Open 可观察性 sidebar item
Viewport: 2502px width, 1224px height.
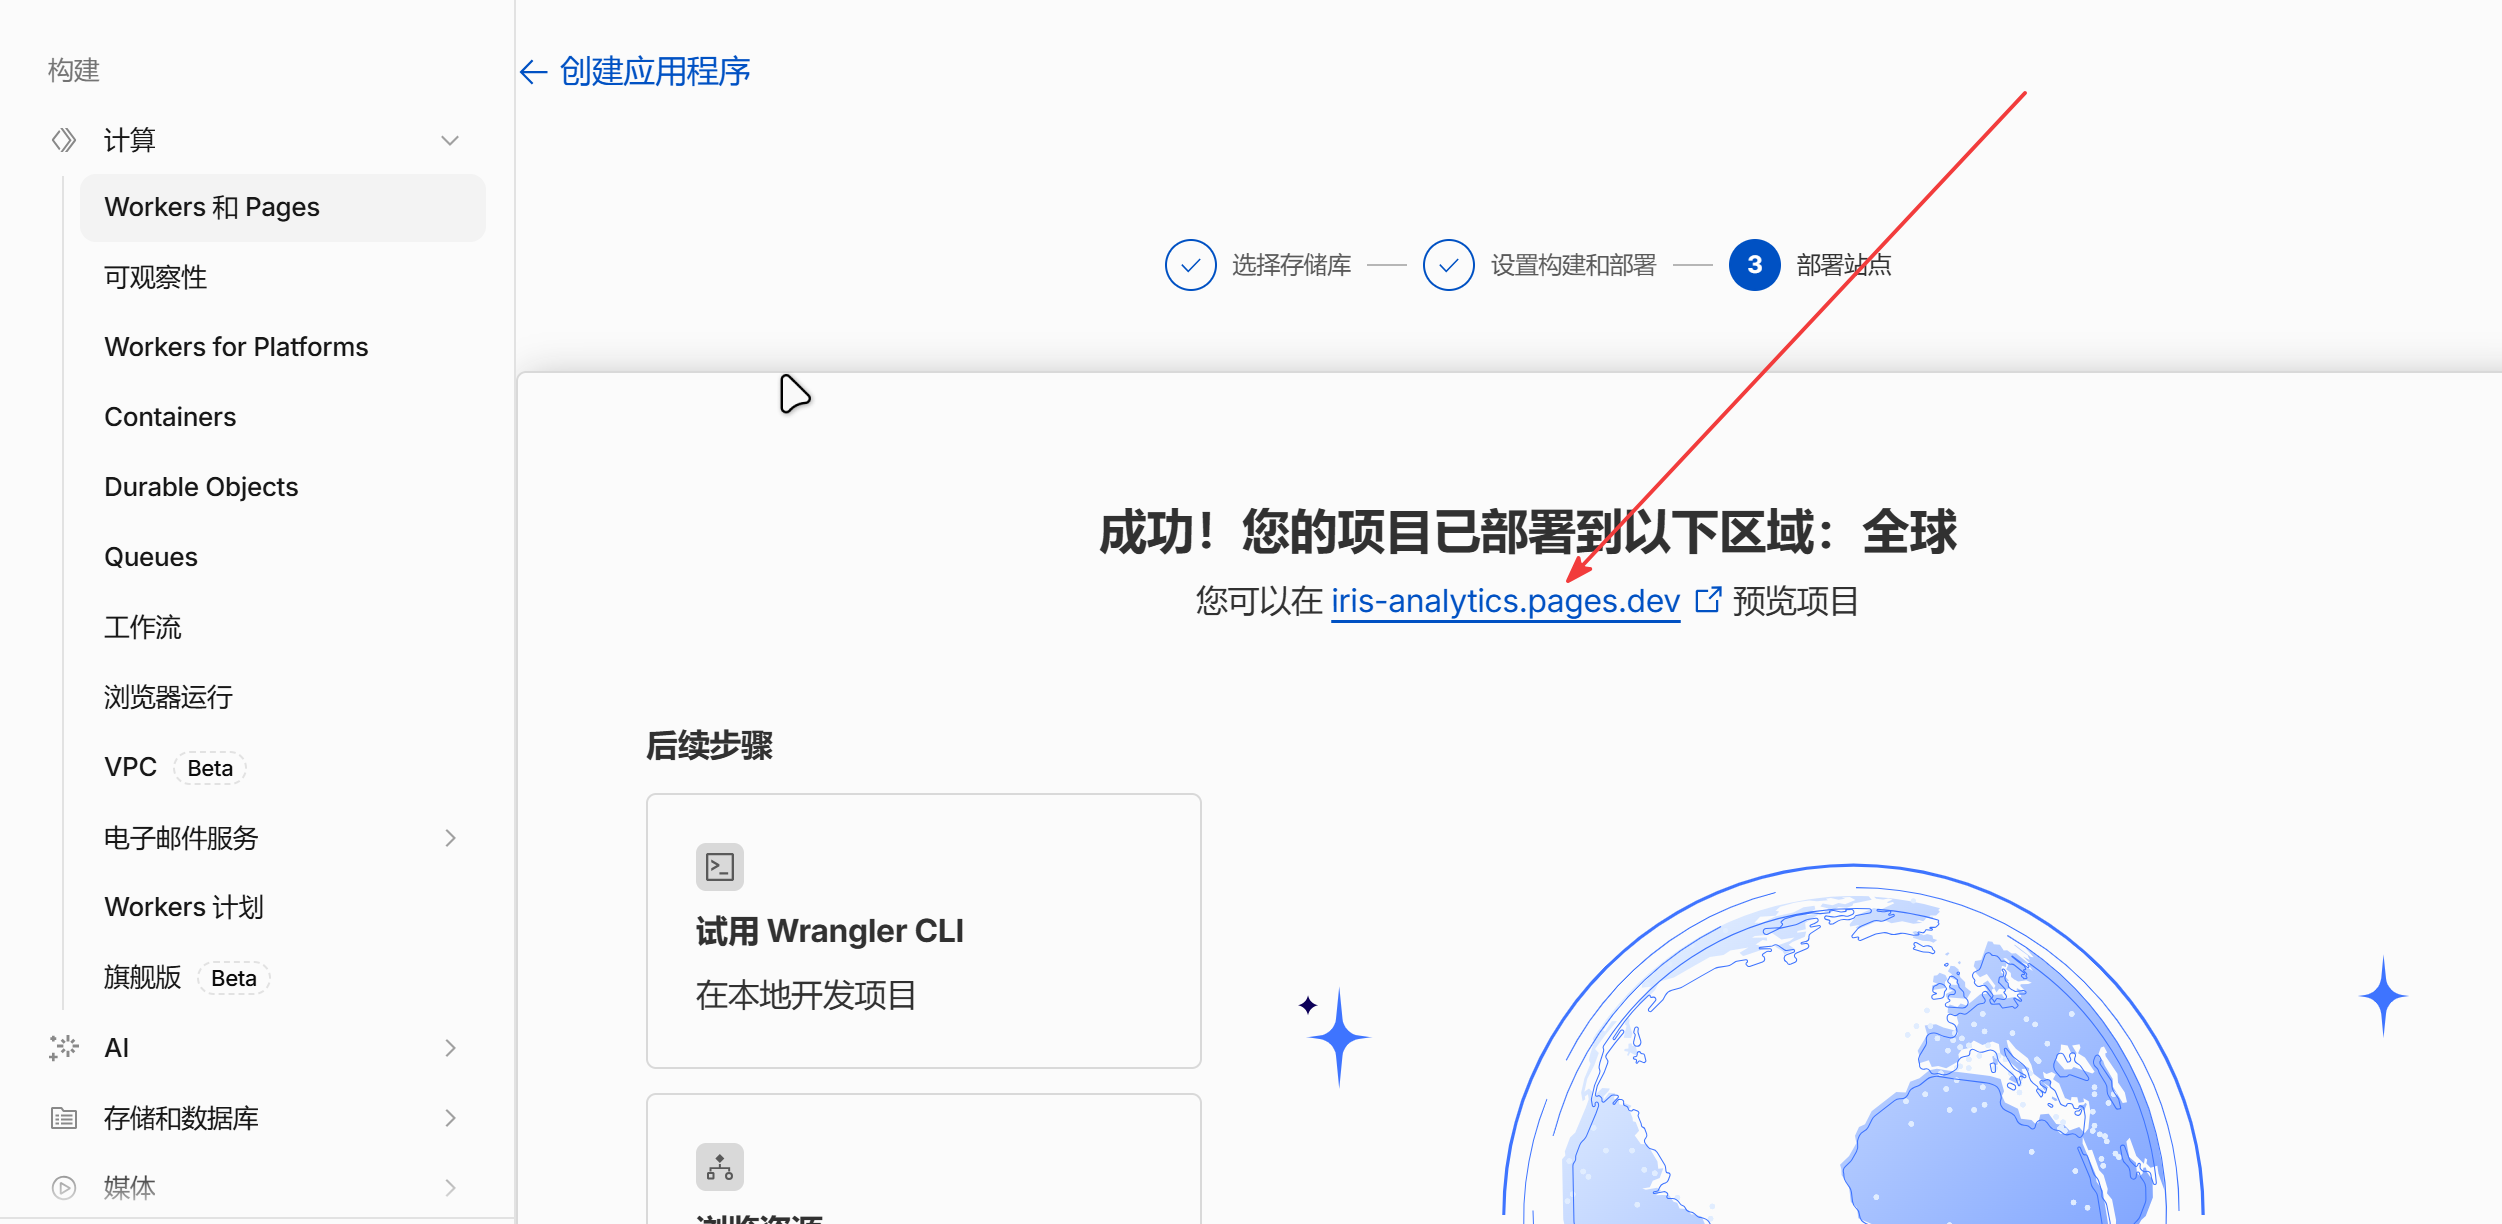coord(156,277)
